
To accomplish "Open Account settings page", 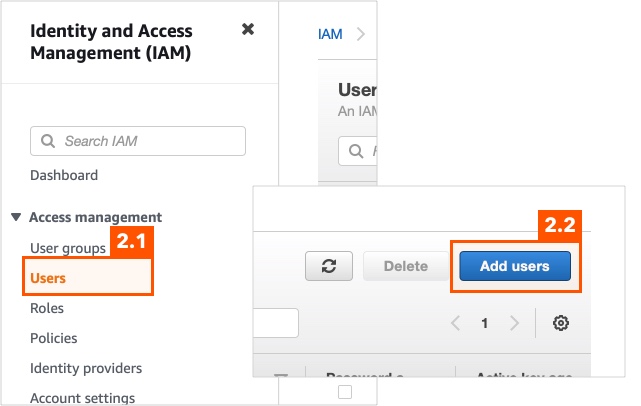I will click(x=83, y=398).
